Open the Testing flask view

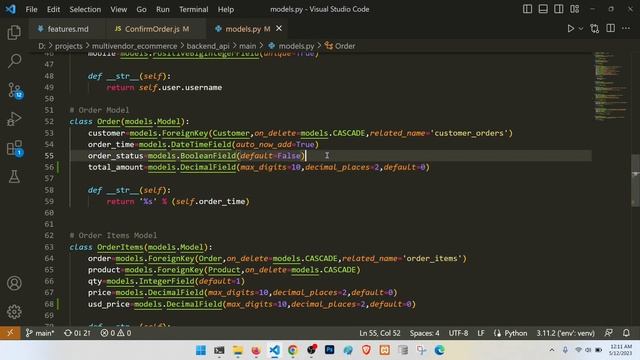(x=14, y=177)
